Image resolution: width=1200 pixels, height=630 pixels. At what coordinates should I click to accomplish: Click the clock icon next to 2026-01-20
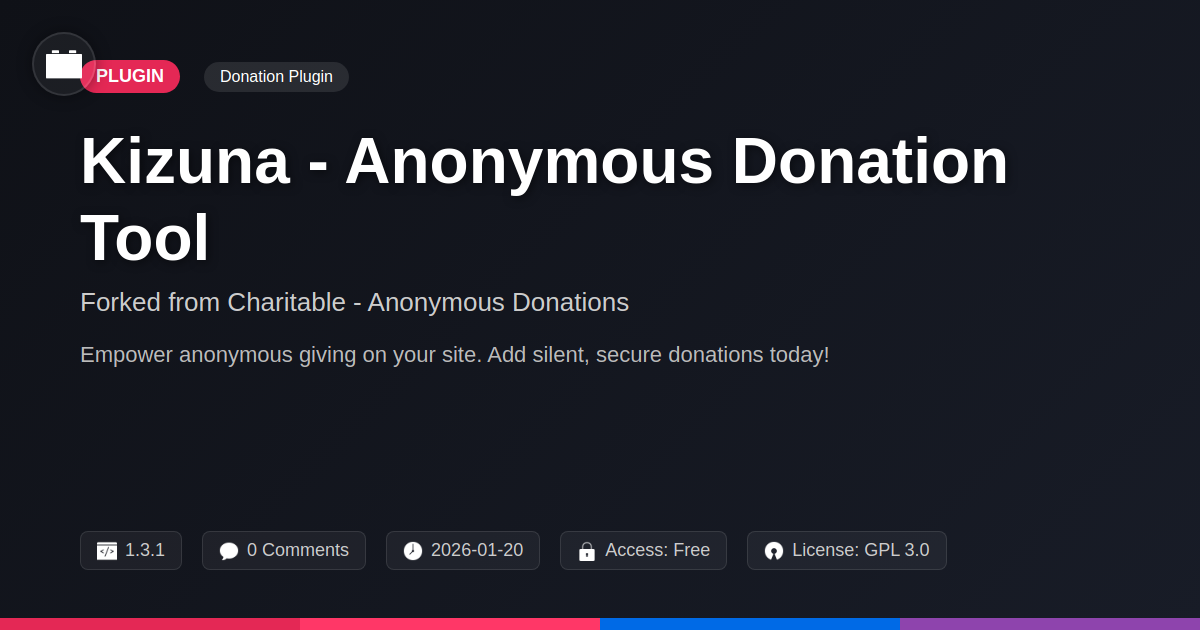413,551
